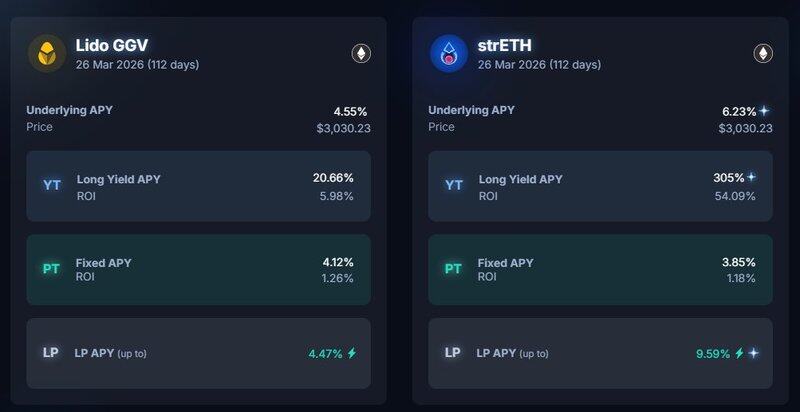
Task: Click the PT badge on Lido GGV card
Action: click(x=52, y=269)
